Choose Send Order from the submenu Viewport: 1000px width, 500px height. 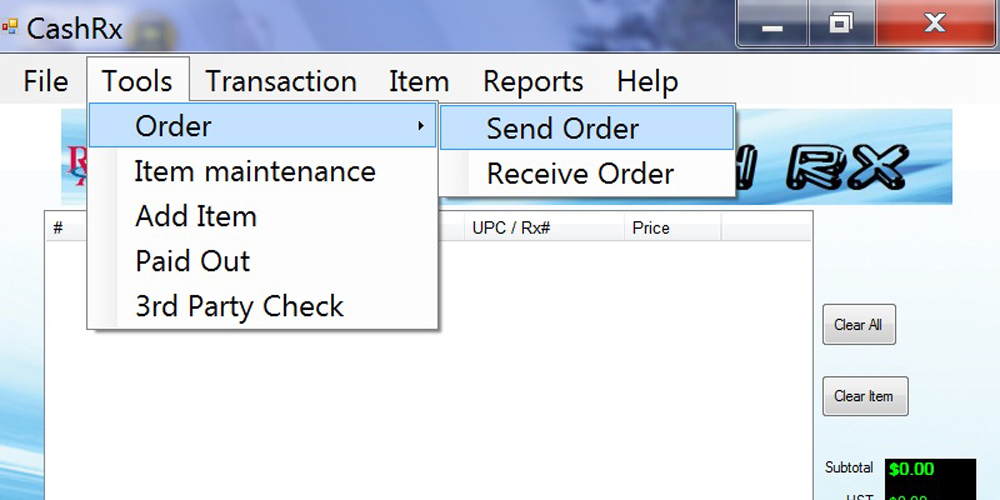[587, 128]
